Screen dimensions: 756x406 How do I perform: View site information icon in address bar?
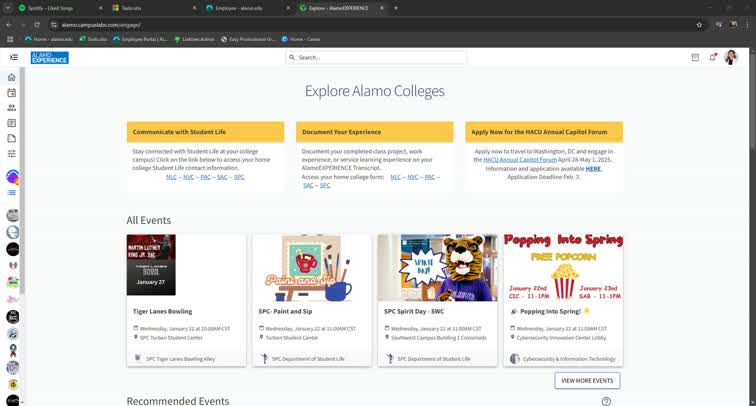(x=54, y=25)
